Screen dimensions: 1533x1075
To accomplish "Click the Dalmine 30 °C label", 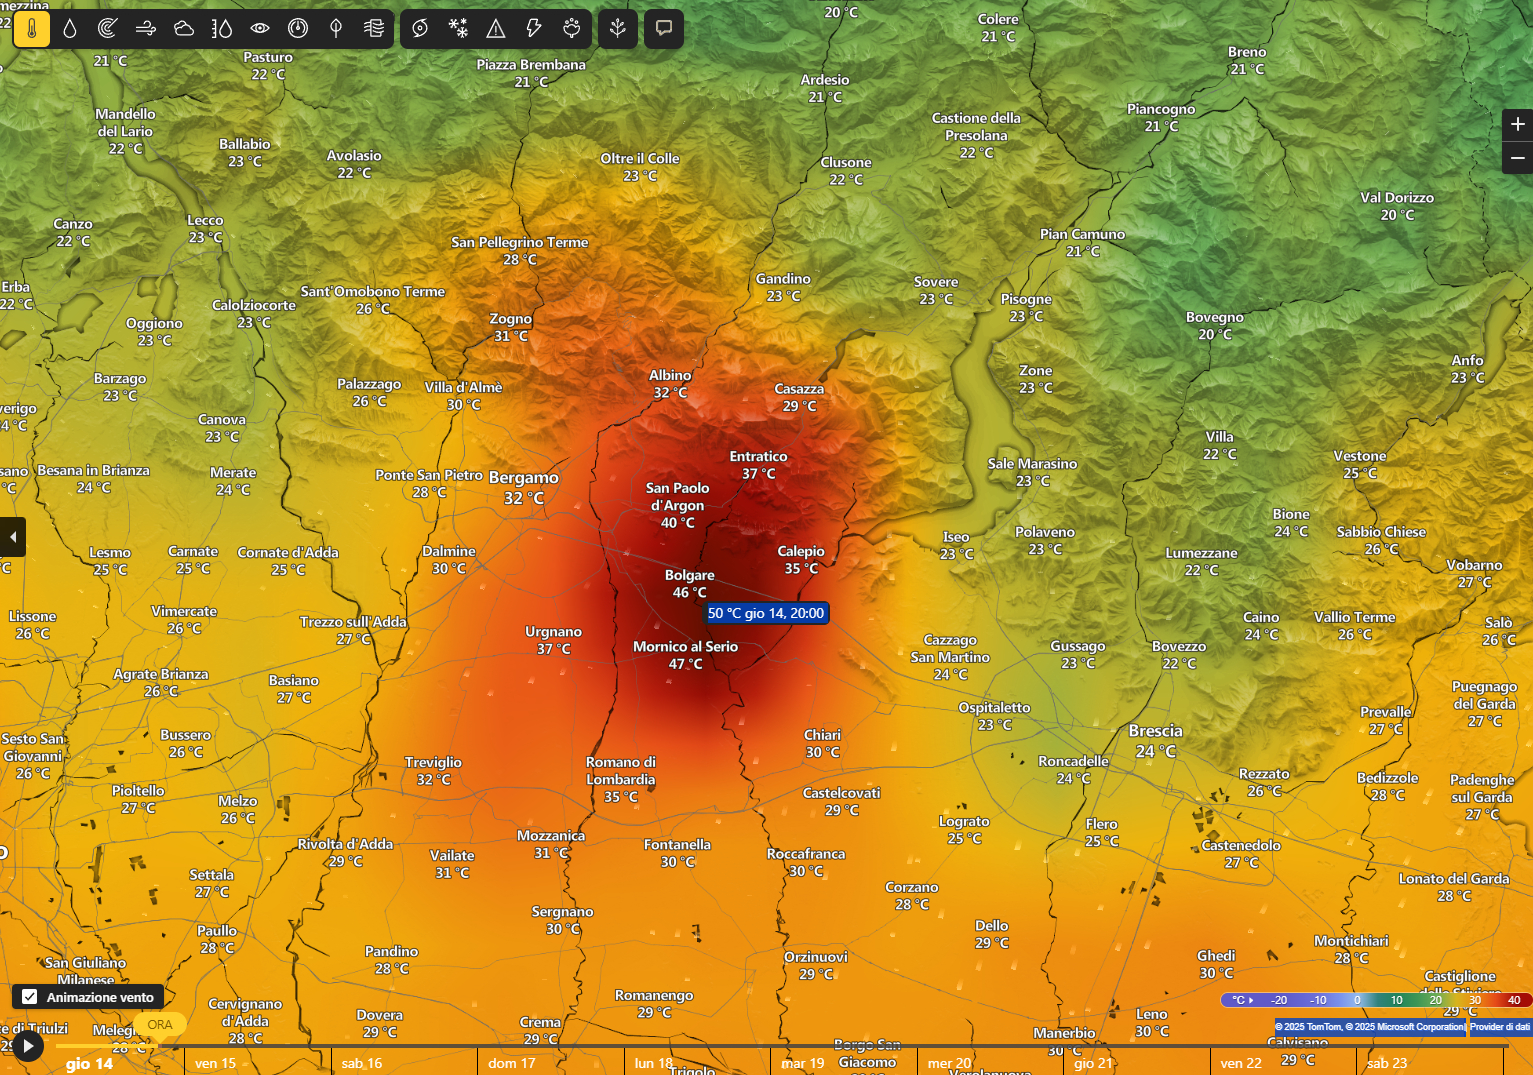I will coord(449,560).
